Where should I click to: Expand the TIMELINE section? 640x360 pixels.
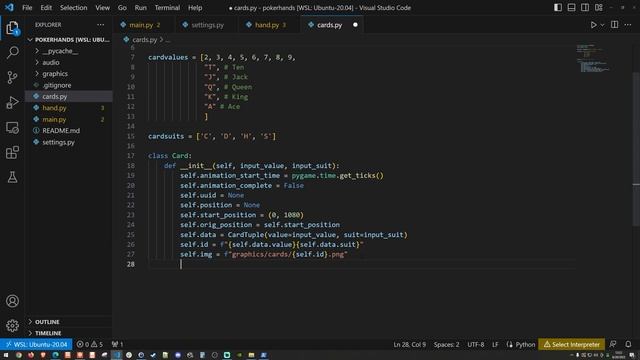point(69,333)
